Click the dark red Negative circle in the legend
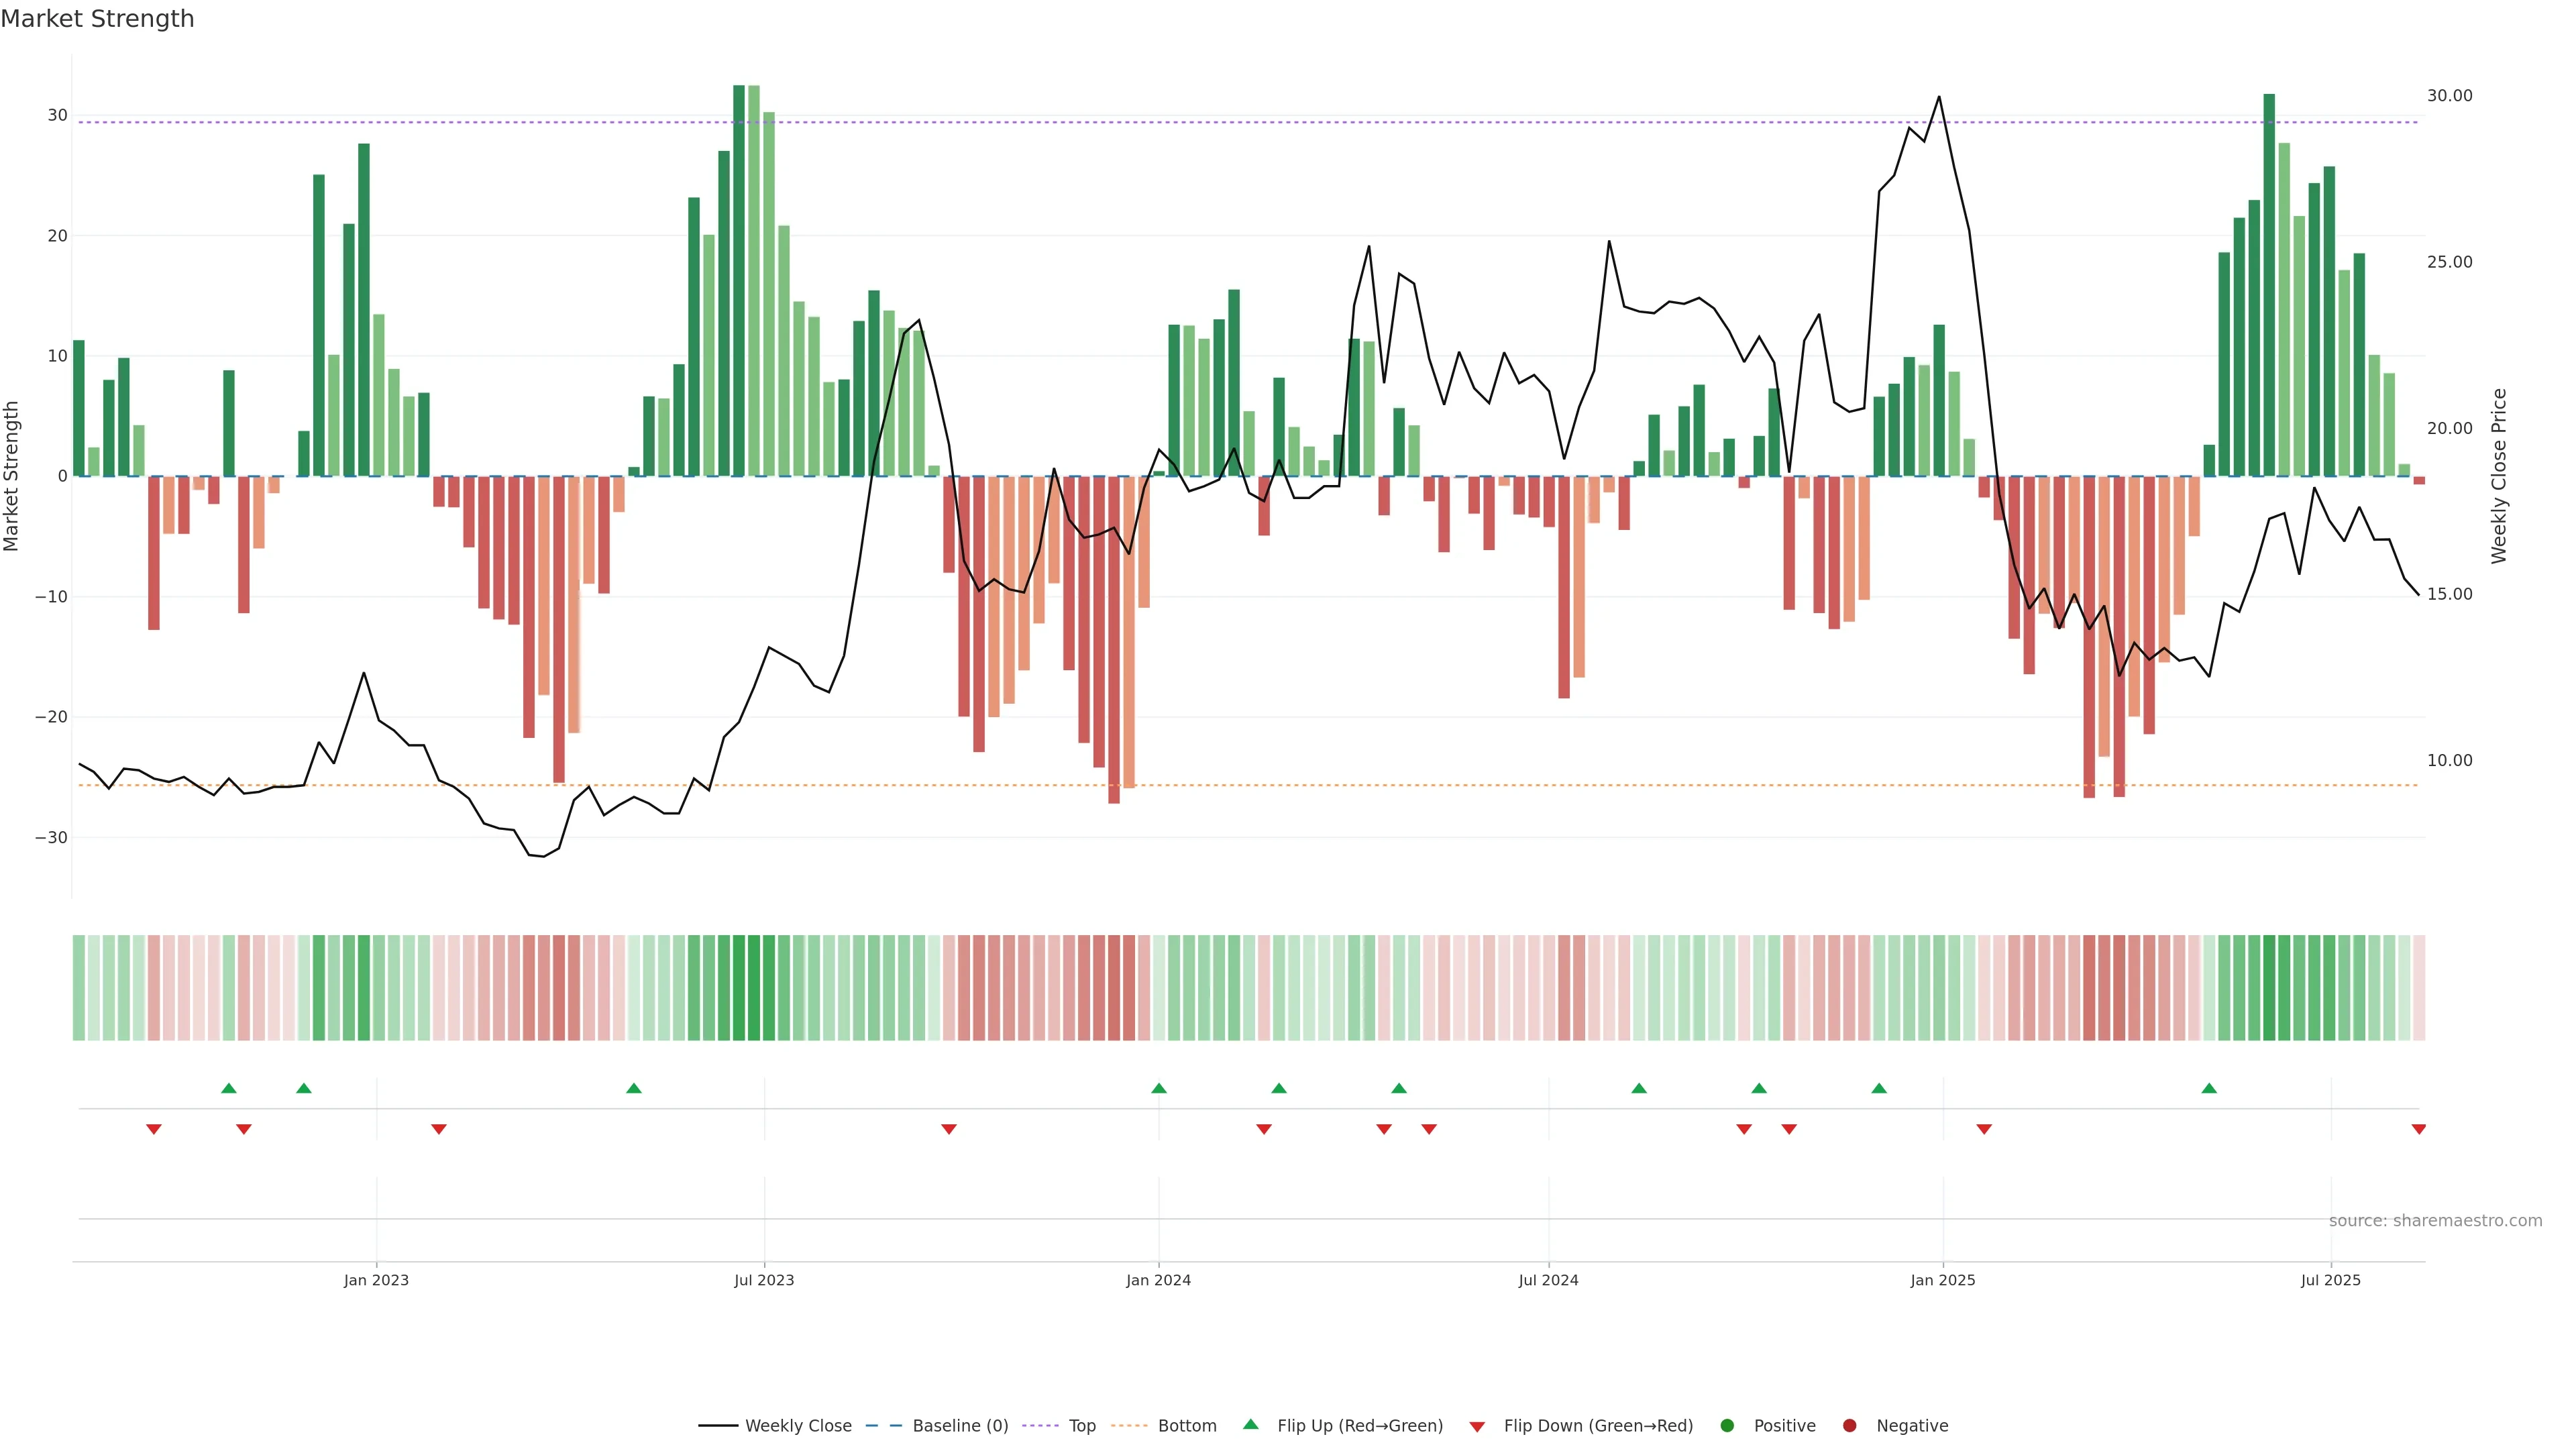Viewport: 2576px width, 1449px height. [1849, 1426]
